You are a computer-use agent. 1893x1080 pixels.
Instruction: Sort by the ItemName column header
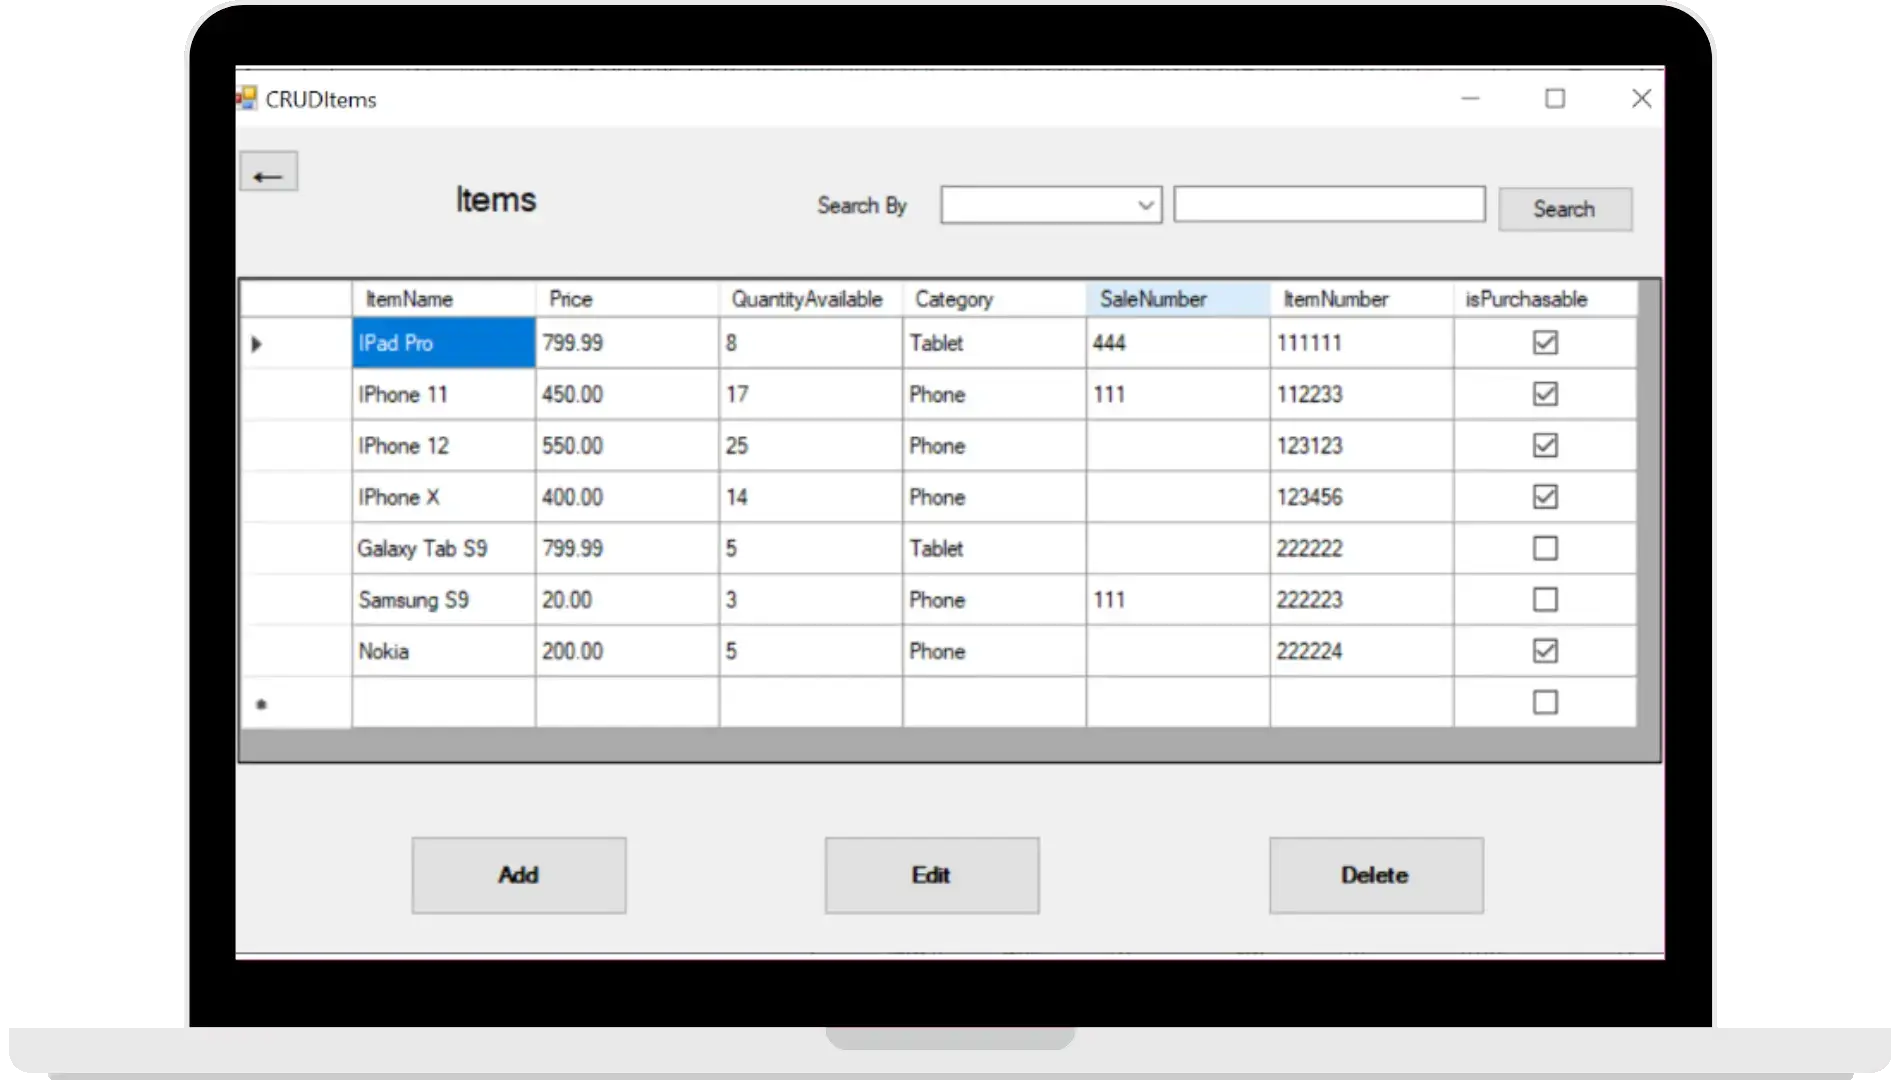pos(444,299)
